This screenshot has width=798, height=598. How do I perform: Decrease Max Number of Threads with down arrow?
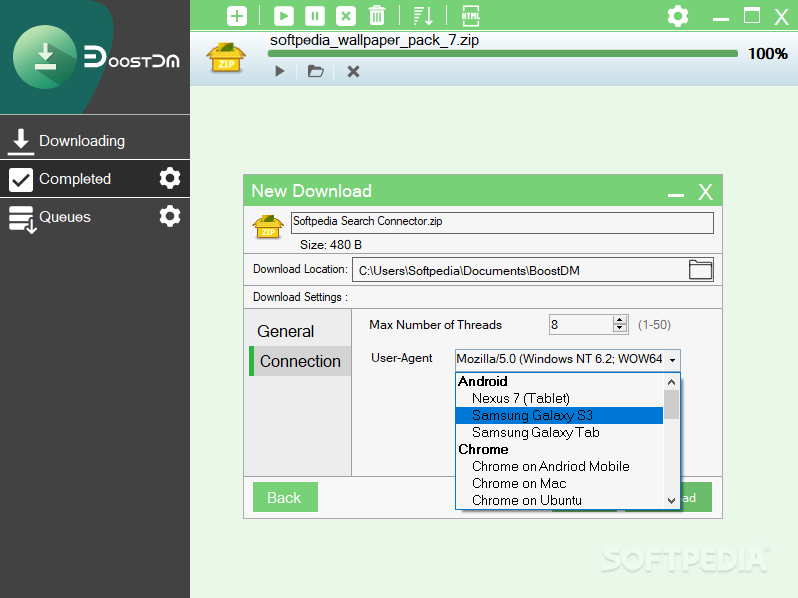pyautogui.click(x=619, y=329)
